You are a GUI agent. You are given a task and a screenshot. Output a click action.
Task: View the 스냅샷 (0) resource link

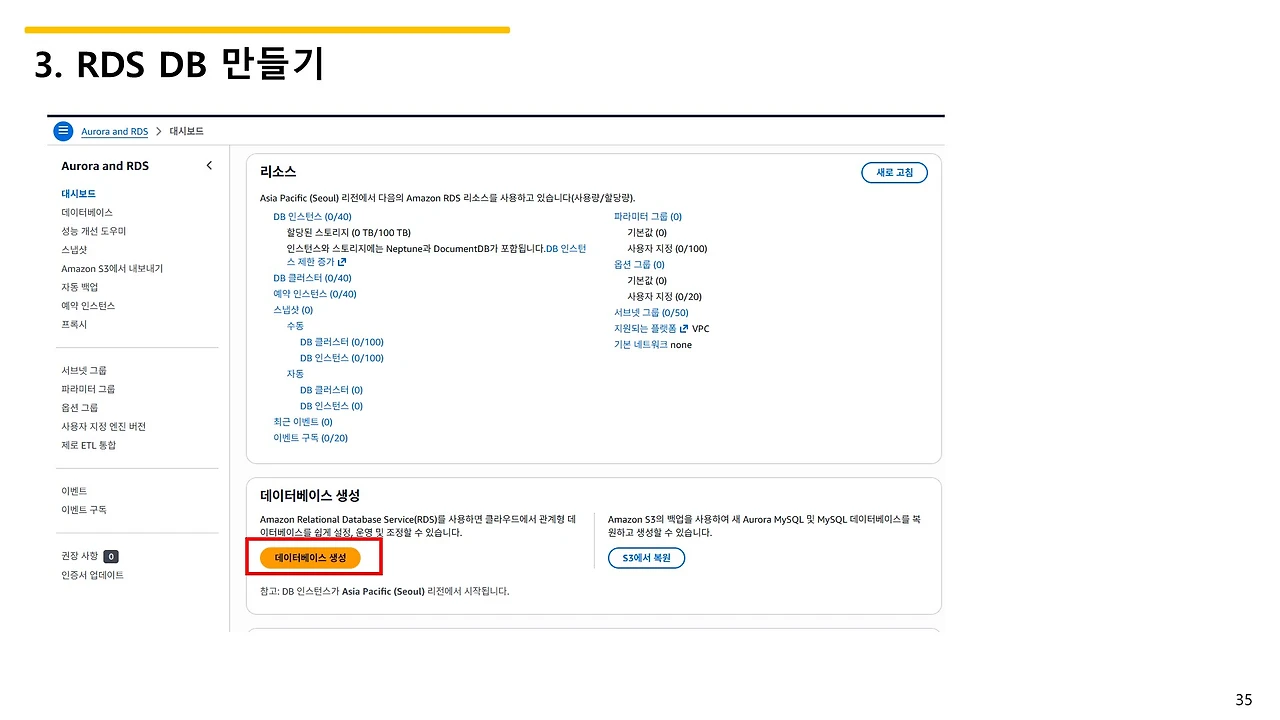(292, 309)
